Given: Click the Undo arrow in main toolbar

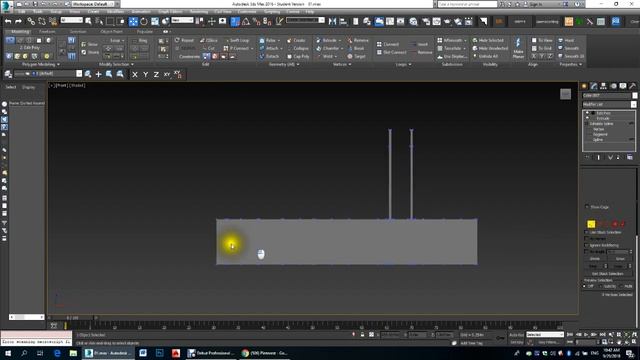Looking at the screenshot, I should click(8, 21).
